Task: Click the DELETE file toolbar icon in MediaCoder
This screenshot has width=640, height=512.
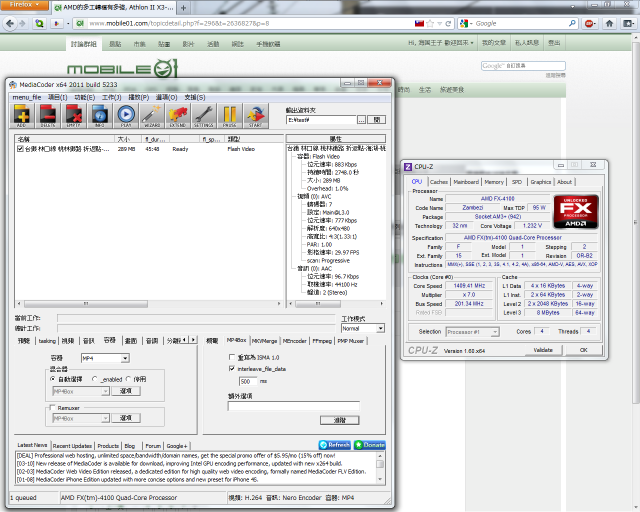Action: tap(48, 116)
